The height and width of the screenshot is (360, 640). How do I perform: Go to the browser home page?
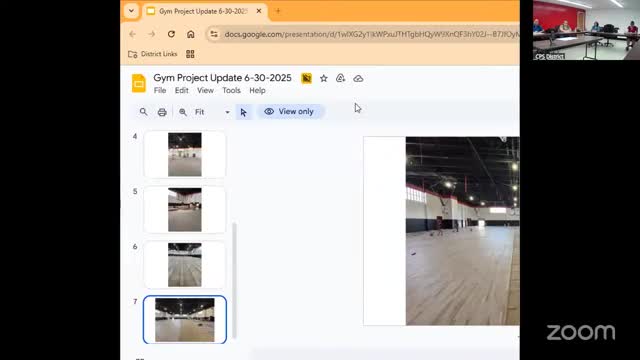[191, 34]
